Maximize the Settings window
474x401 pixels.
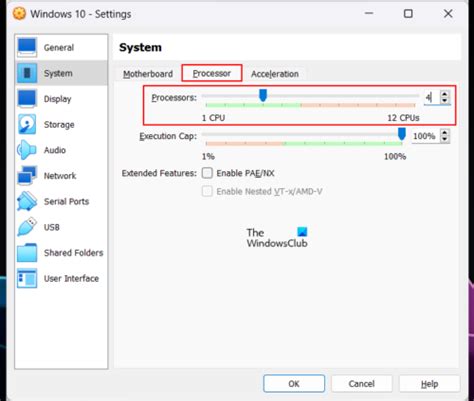[408, 14]
